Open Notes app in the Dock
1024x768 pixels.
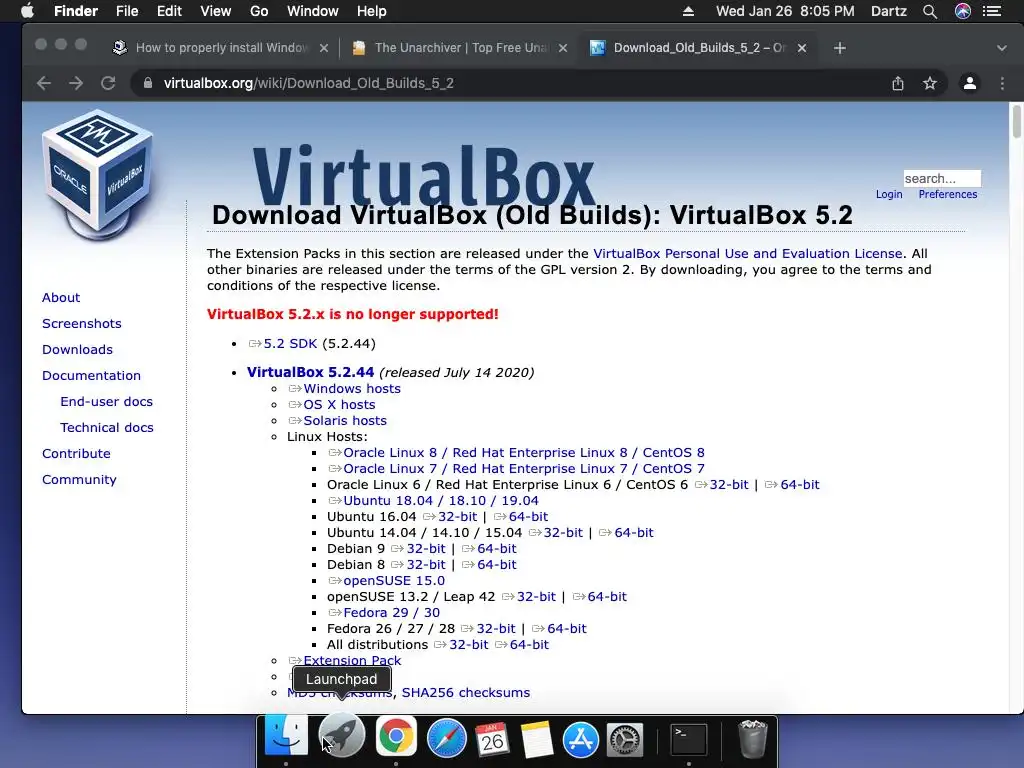(x=537, y=739)
